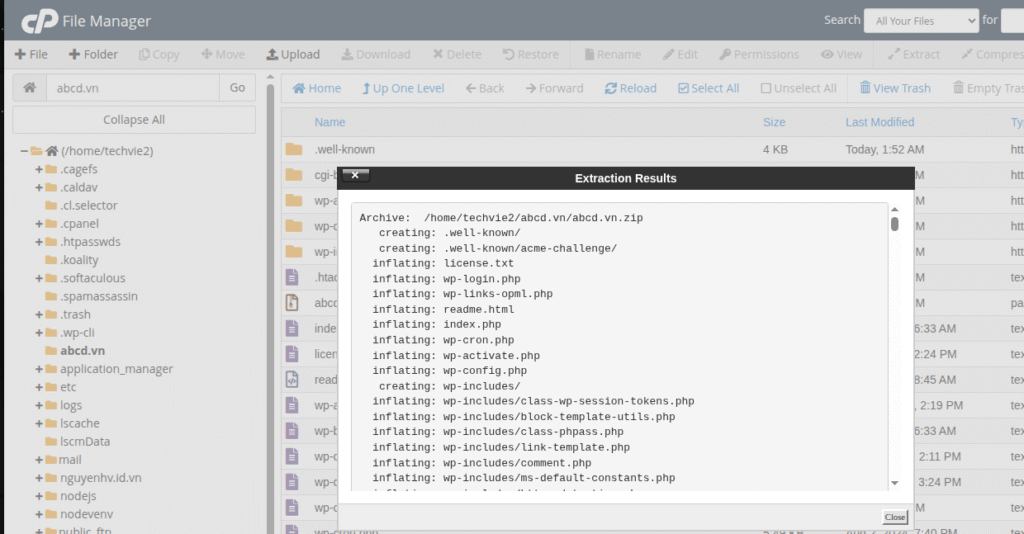Image resolution: width=1024 pixels, height=534 pixels.
Task: Create new file with + File
Action: (31, 55)
